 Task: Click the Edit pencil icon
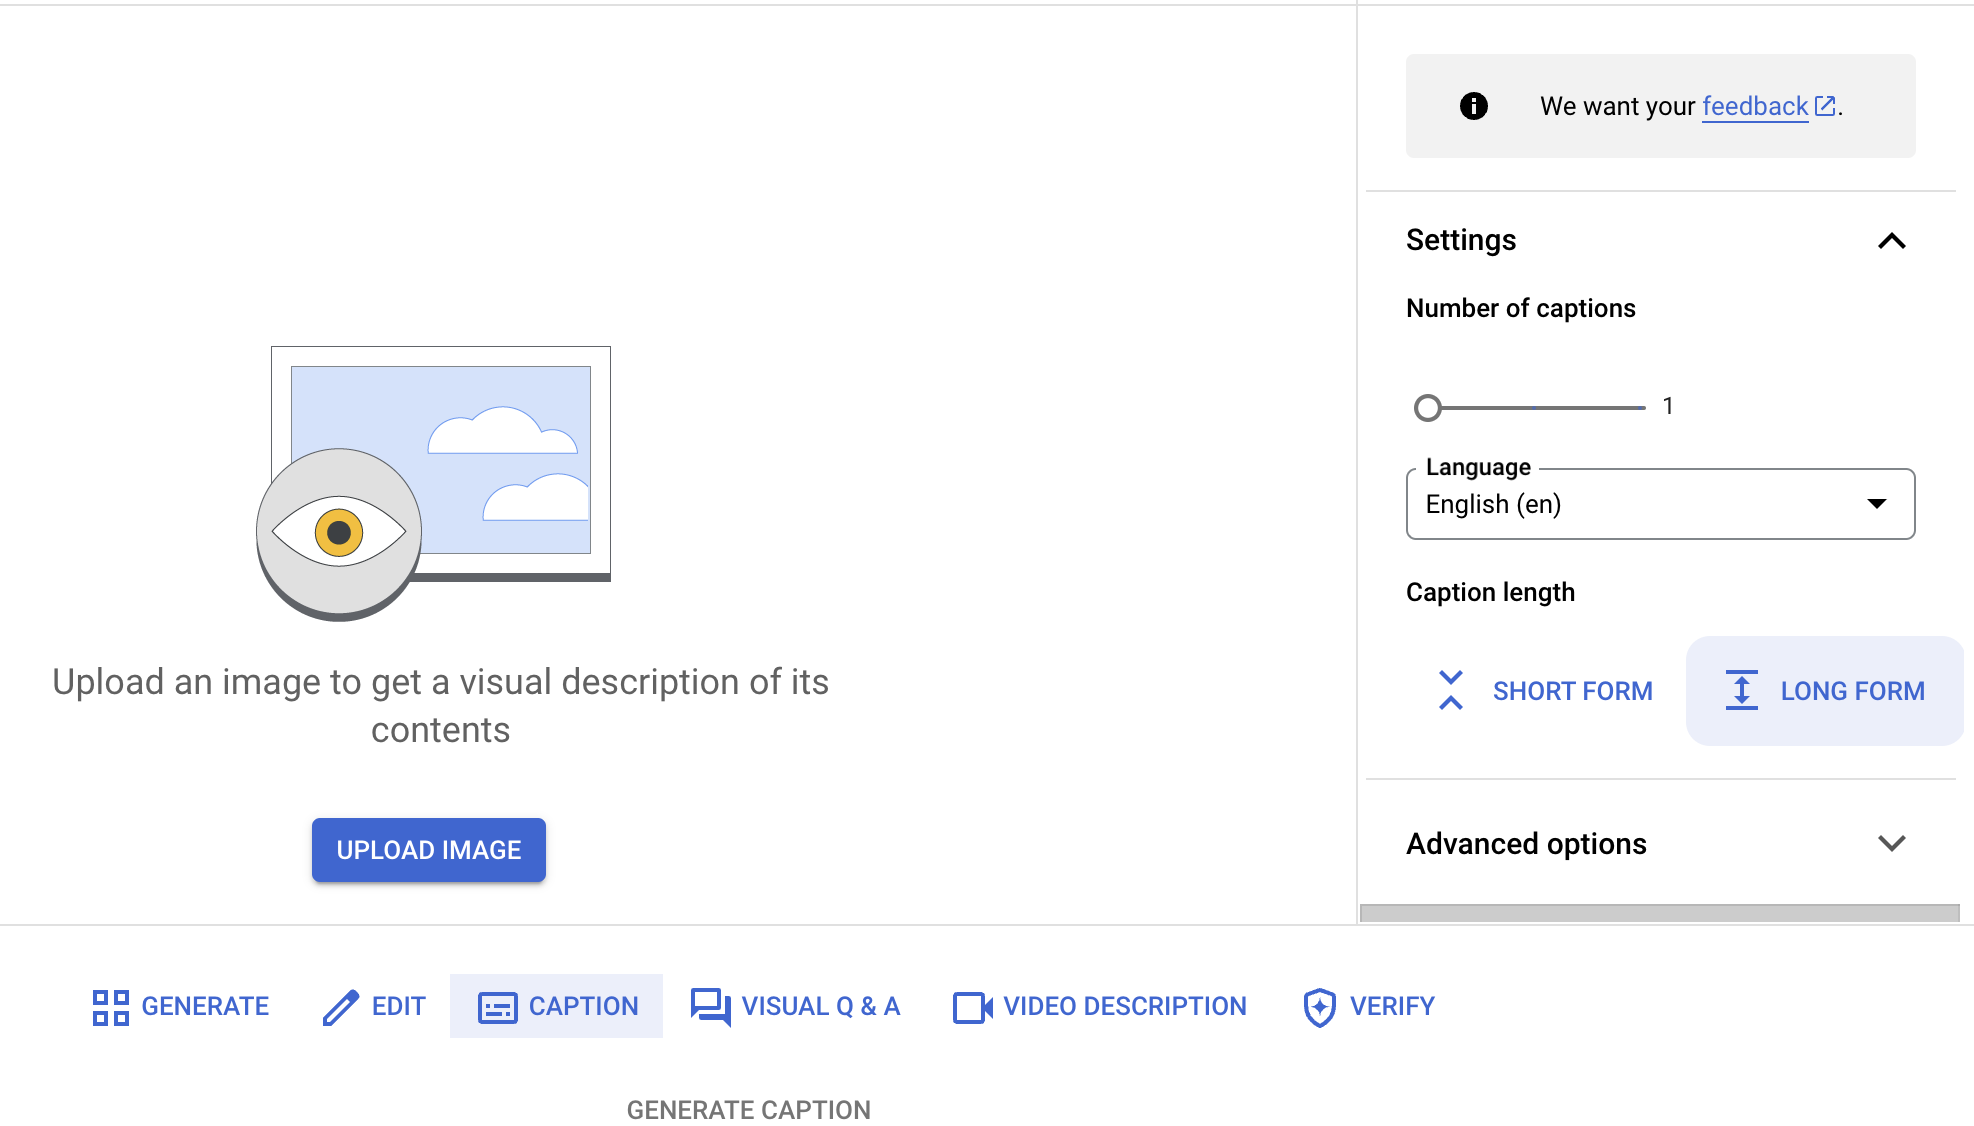pos(341,1006)
